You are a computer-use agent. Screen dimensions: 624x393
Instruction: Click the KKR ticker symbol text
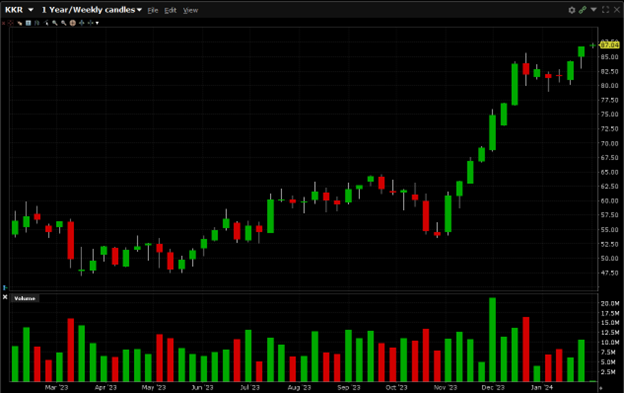coord(14,10)
